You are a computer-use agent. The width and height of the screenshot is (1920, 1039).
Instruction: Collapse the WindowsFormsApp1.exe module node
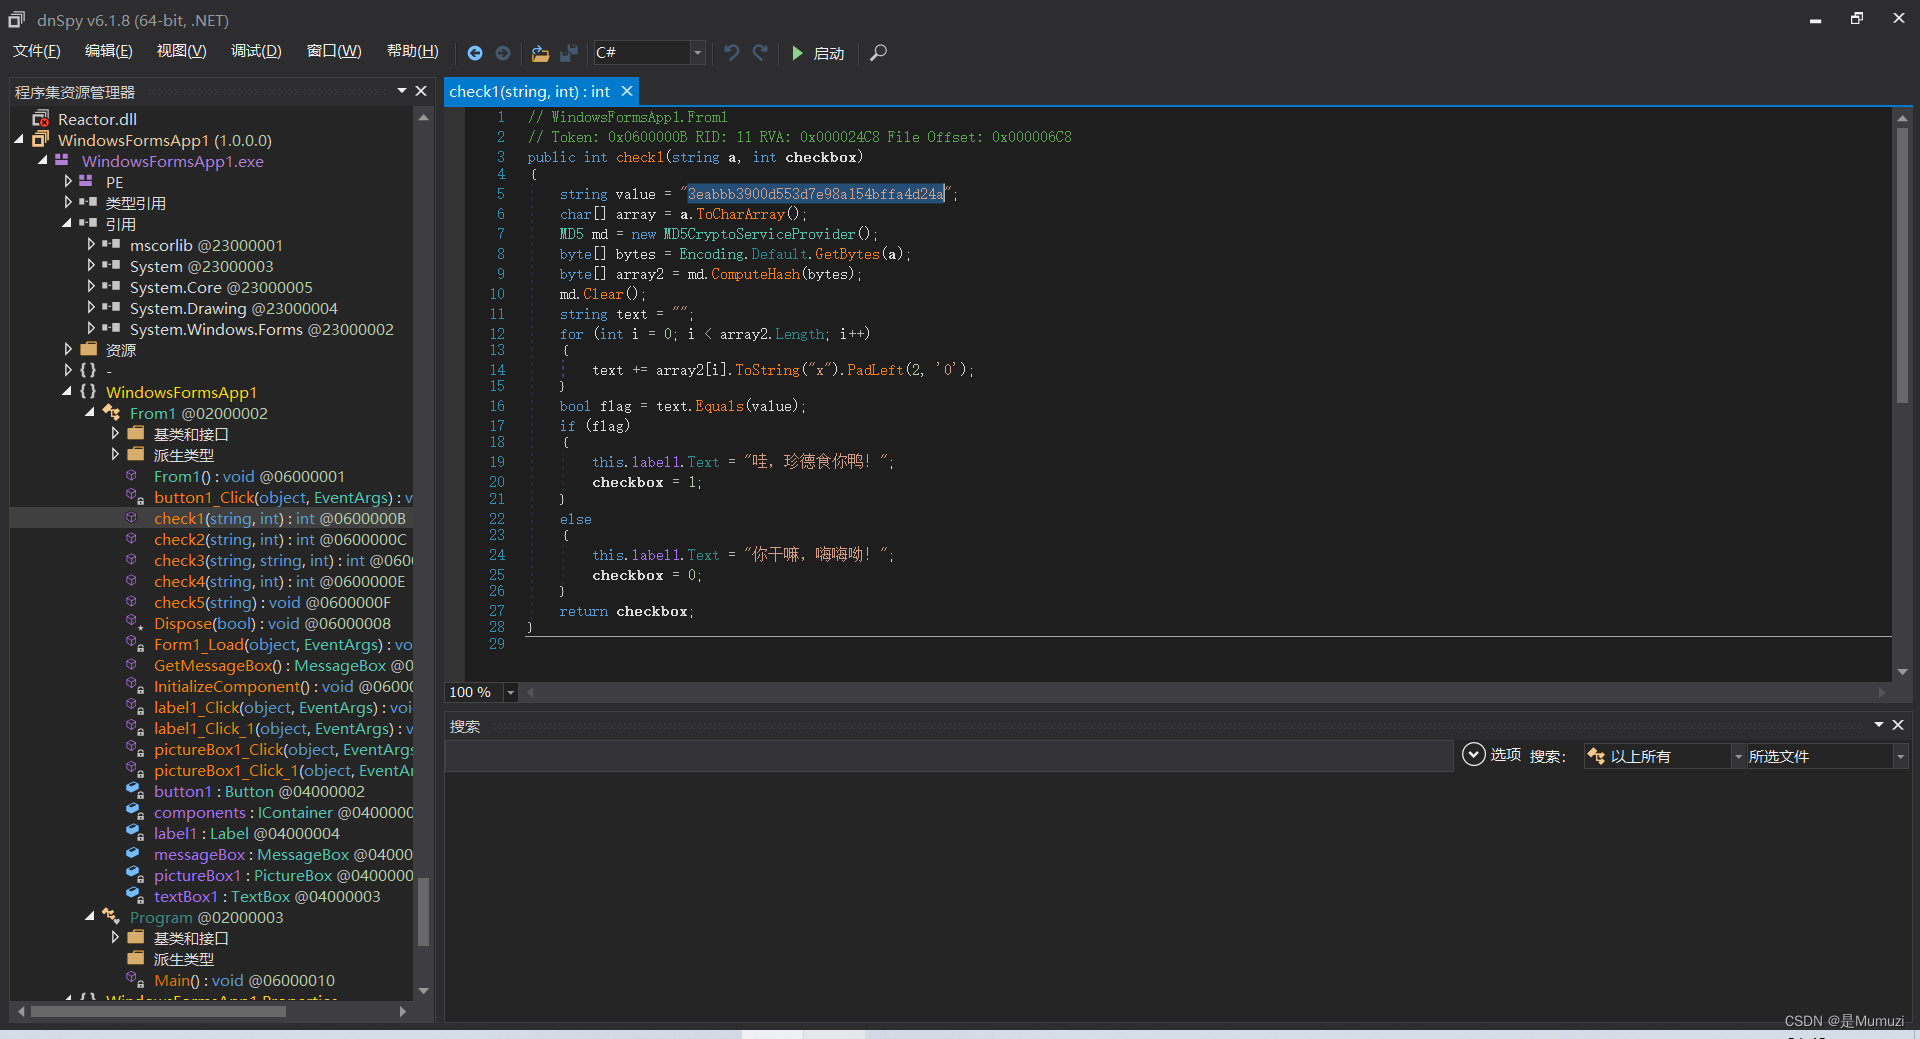[43, 161]
